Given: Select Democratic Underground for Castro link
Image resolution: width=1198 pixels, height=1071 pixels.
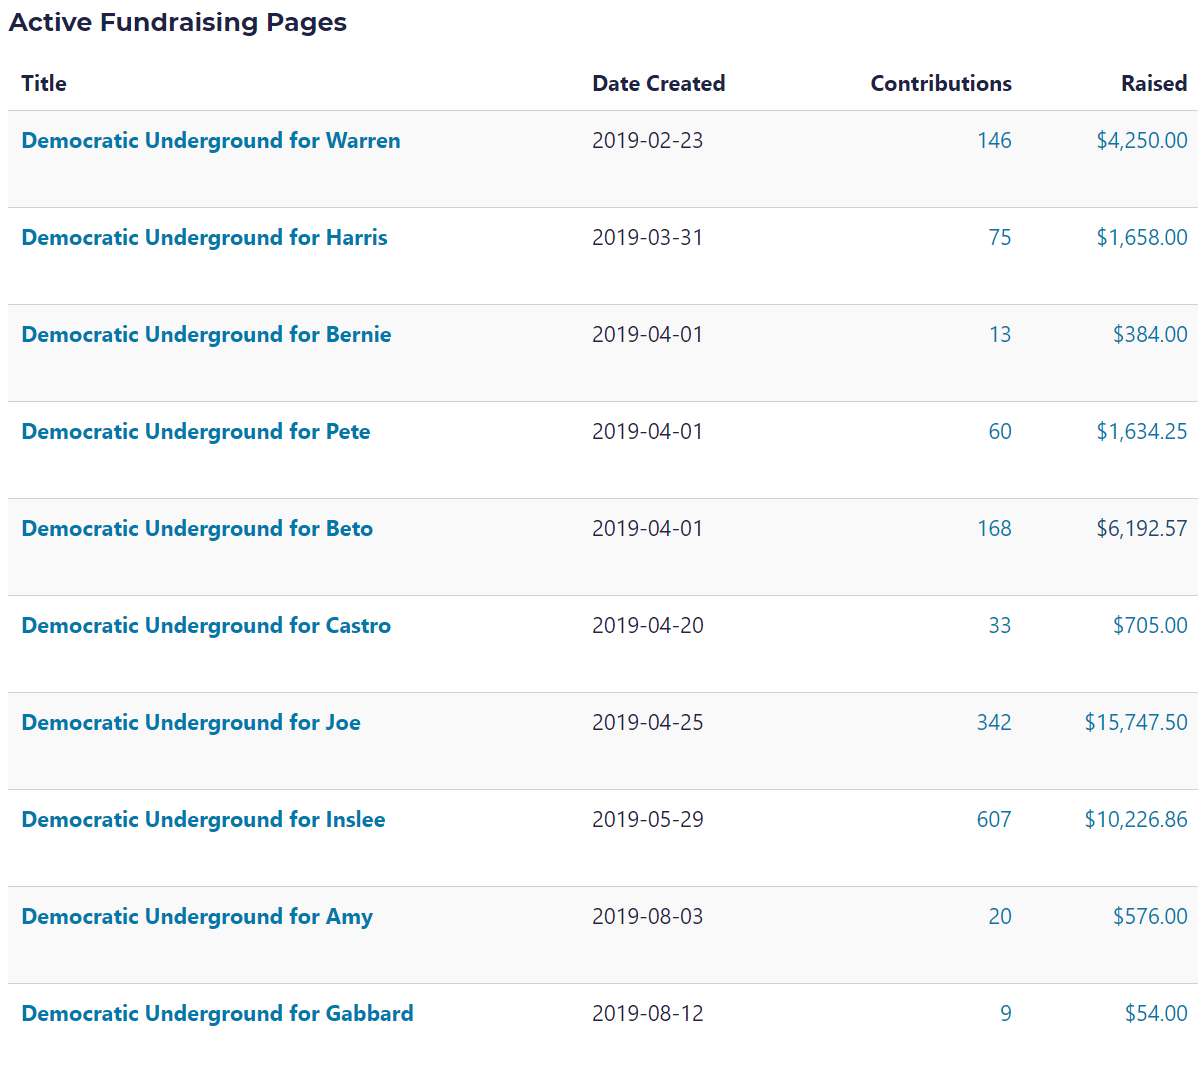Looking at the screenshot, I should [x=206, y=626].
